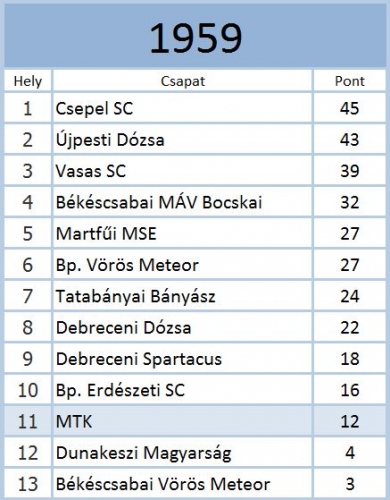This screenshot has width=390, height=500.
Task: Select the Hely column header
Action: tap(28, 81)
